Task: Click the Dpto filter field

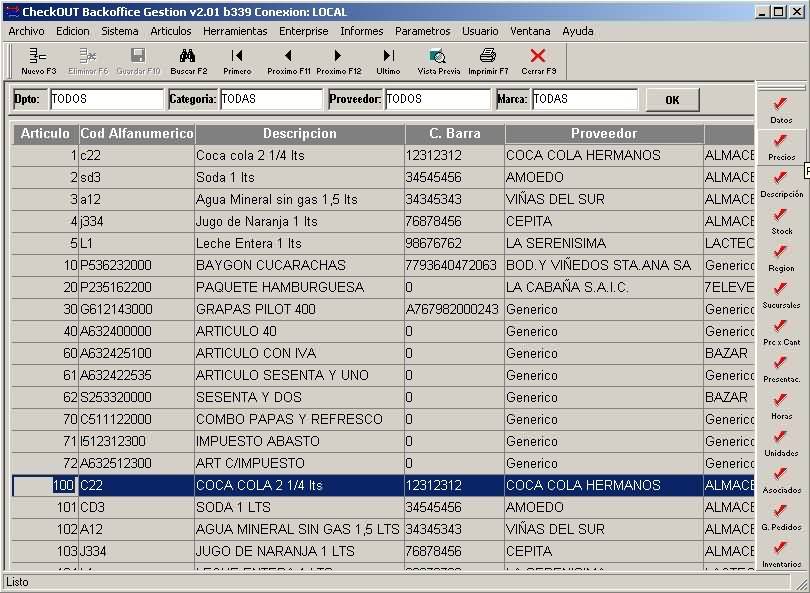Action: 106,99
